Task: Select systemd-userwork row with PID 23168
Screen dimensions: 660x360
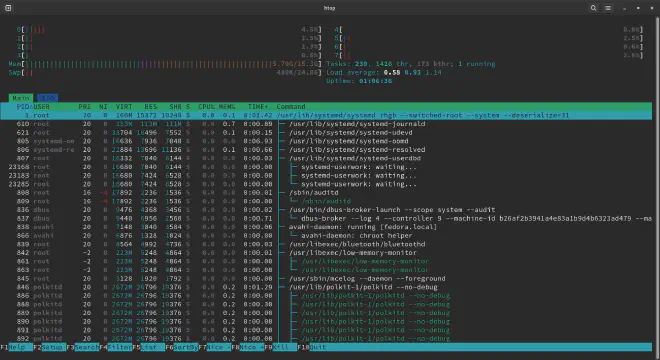Action: 326,167
